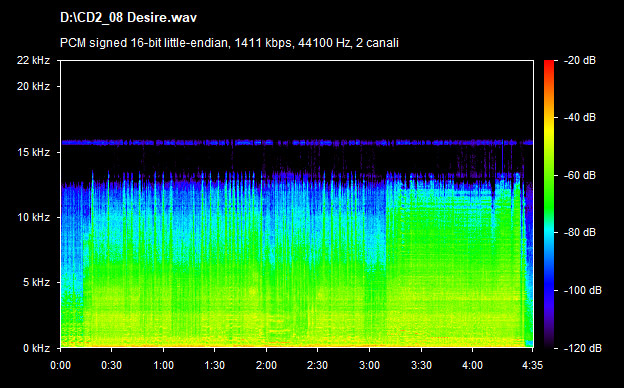The height and width of the screenshot is (388, 624).
Task: Click the PCM signed 16-bit format description
Action: pyautogui.click(x=229, y=43)
